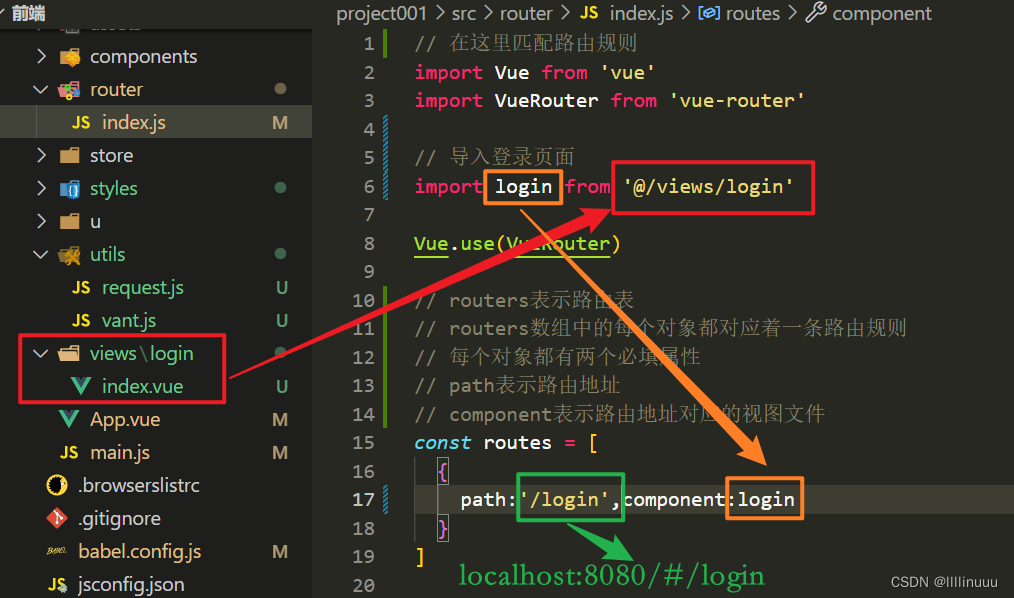Open vant.js in the file tree
Screen dimensions: 1014x598
tap(129, 321)
